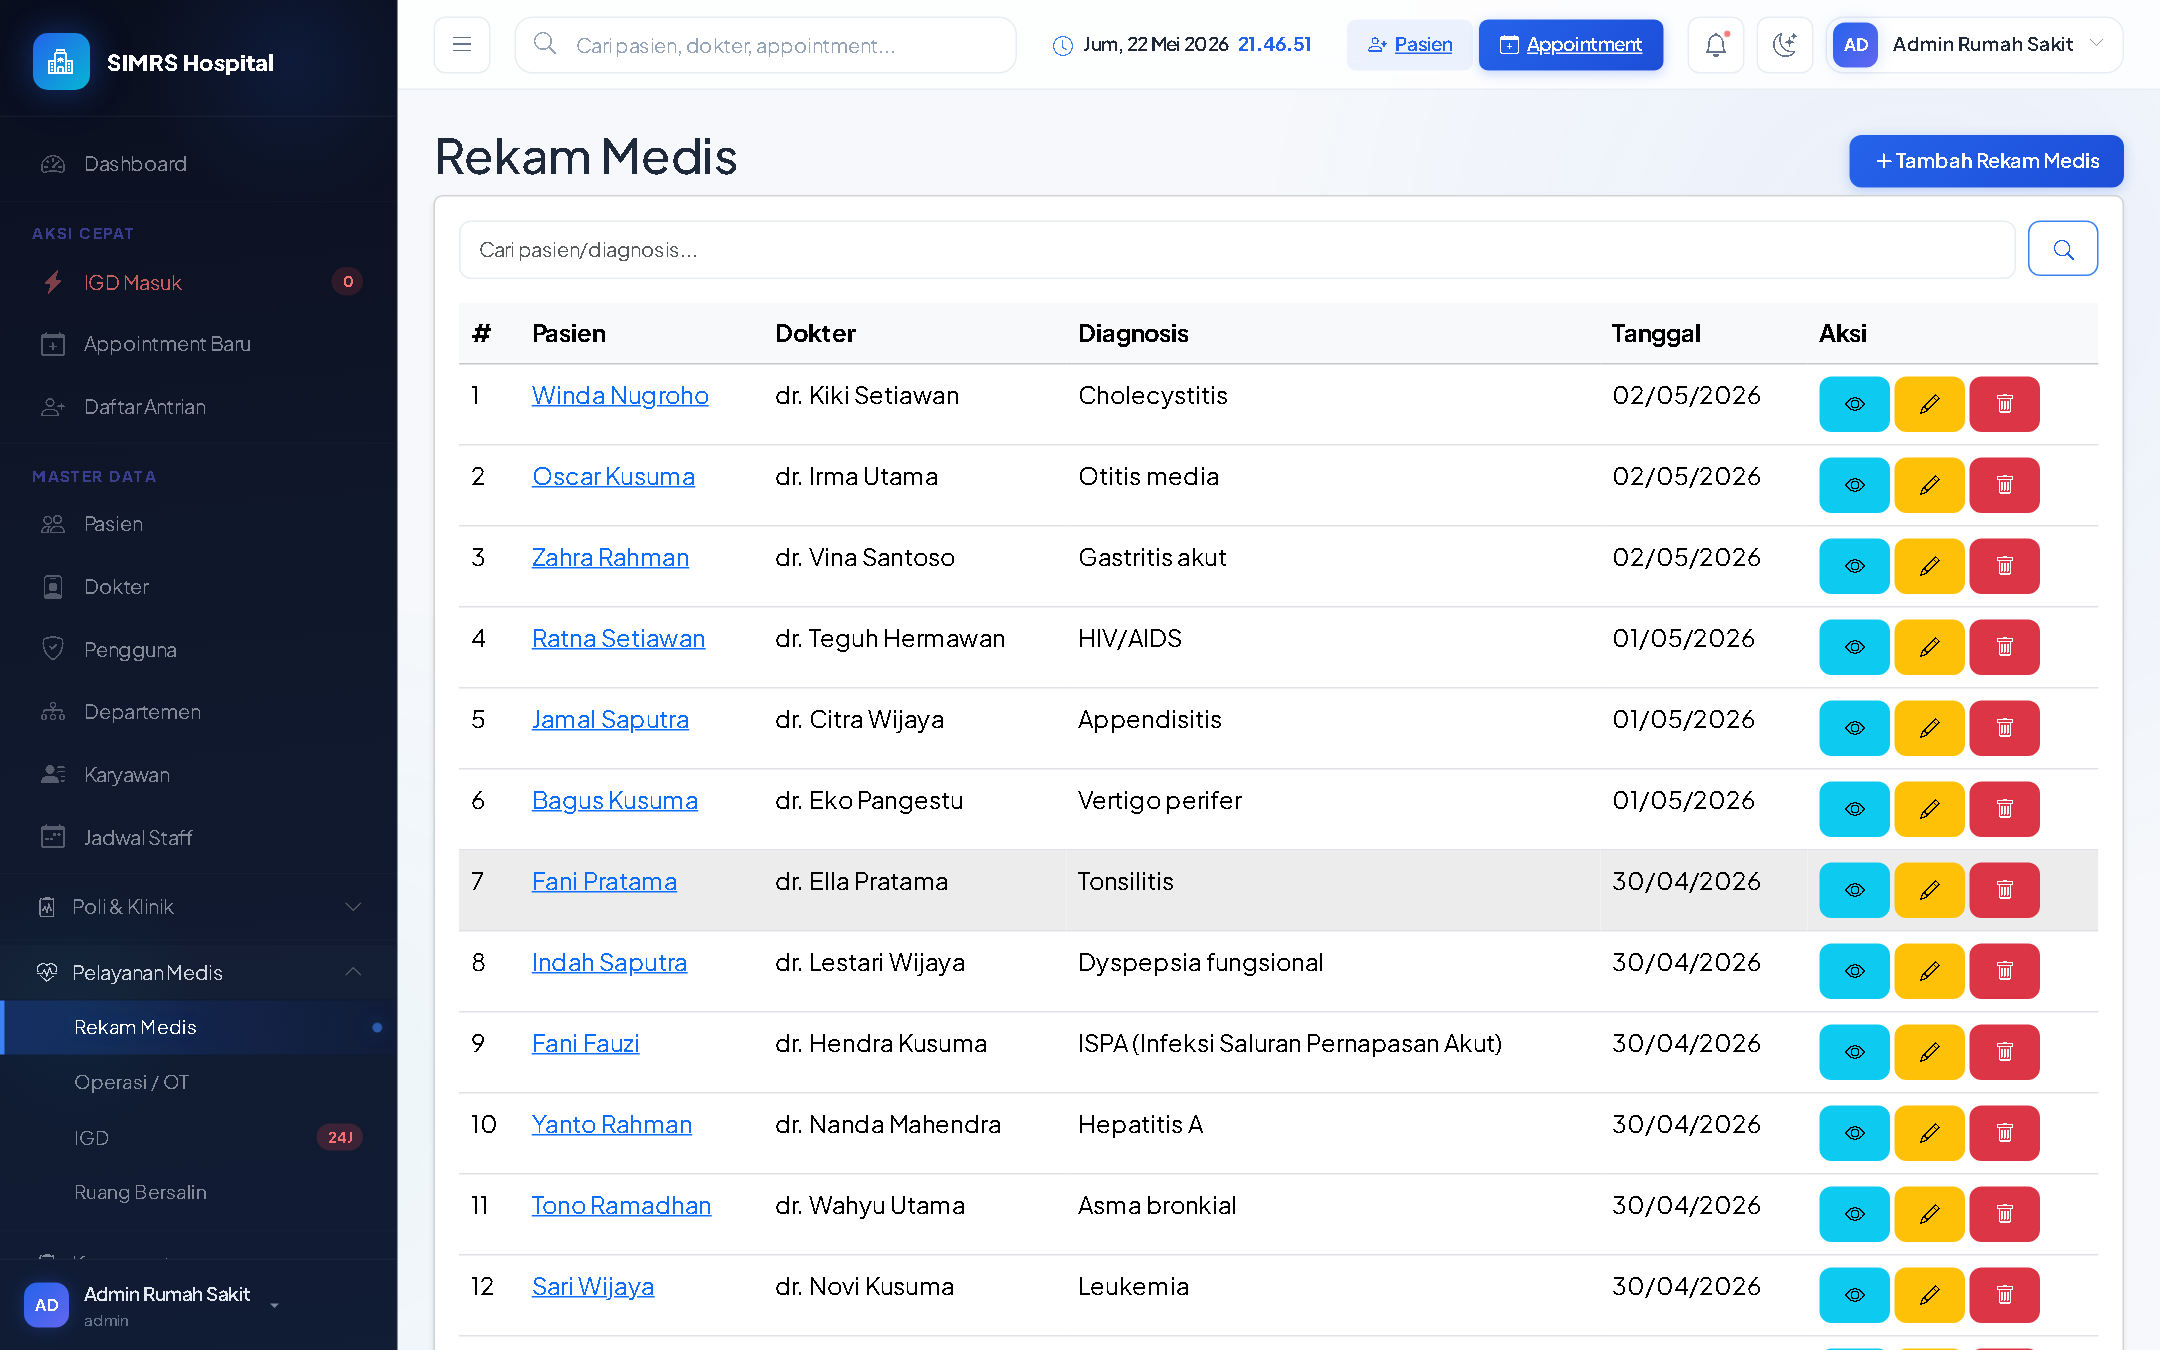This screenshot has width=2160, height=1350.
Task: Click the hamburger menu icon in the top bar
Action: tap(462, 45)
